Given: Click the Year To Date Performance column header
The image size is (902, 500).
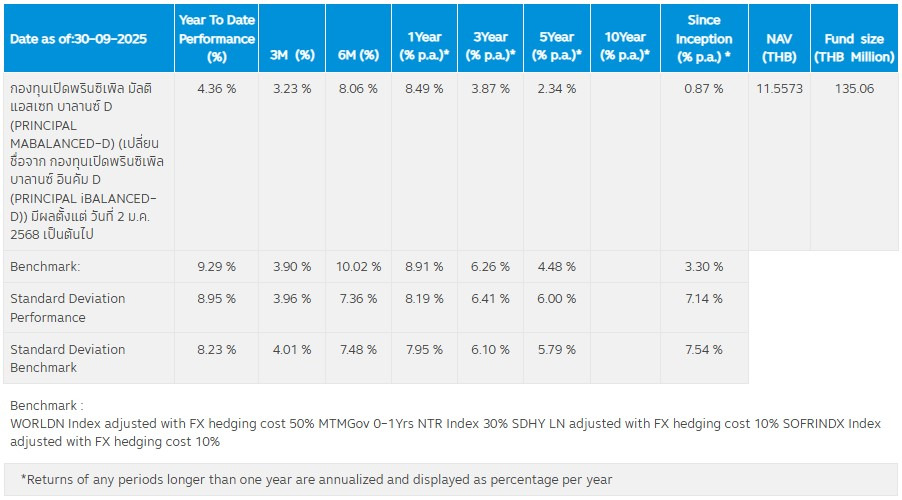Looking at the screenshot, I should (216, 38).
